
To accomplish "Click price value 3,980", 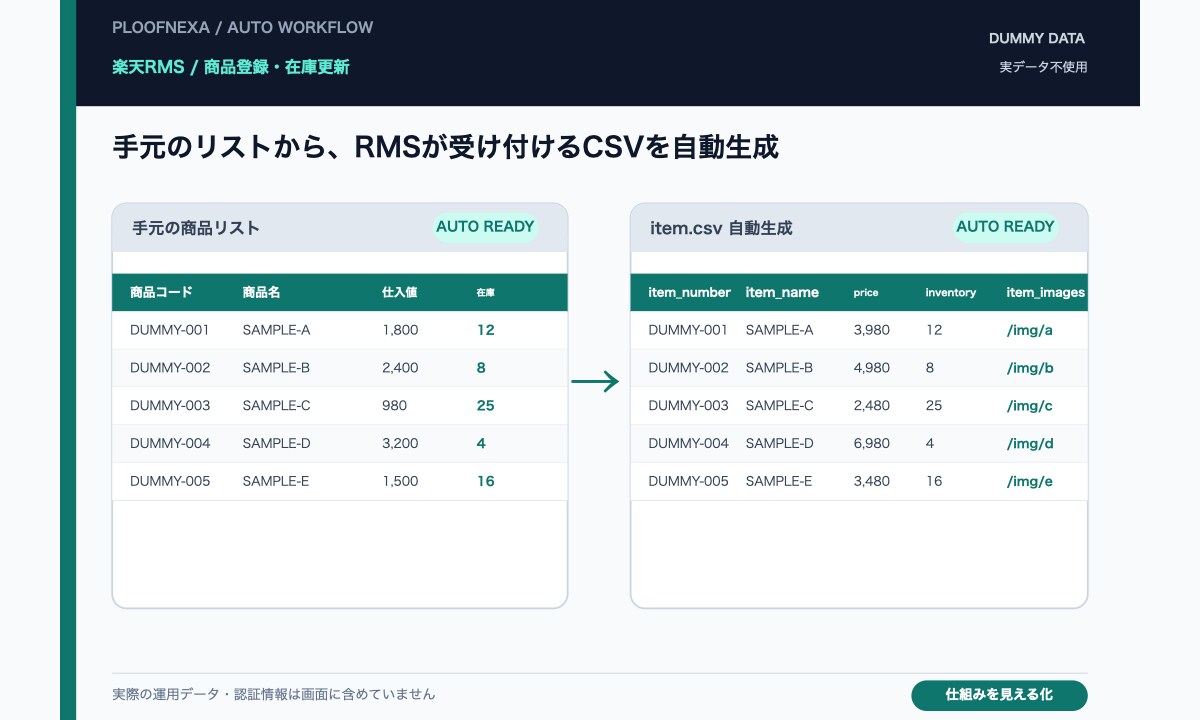I will [x=872, y=330].
